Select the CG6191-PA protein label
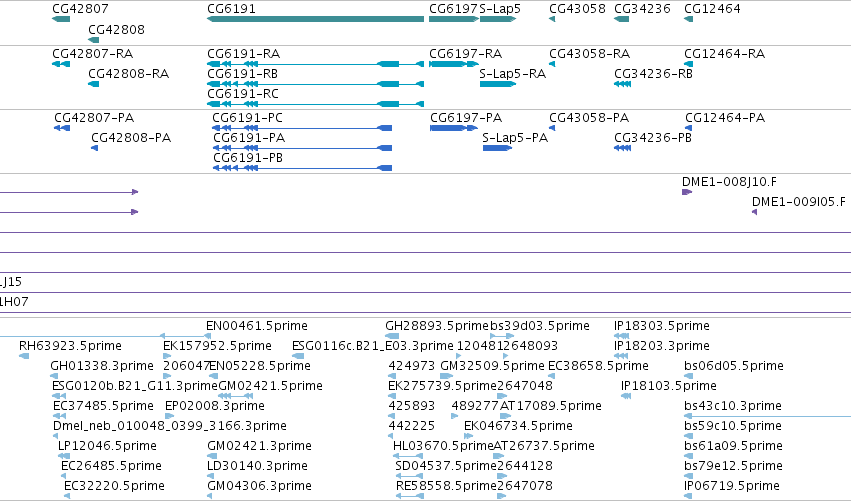851x501 pixels. click(x=249, y=138)
